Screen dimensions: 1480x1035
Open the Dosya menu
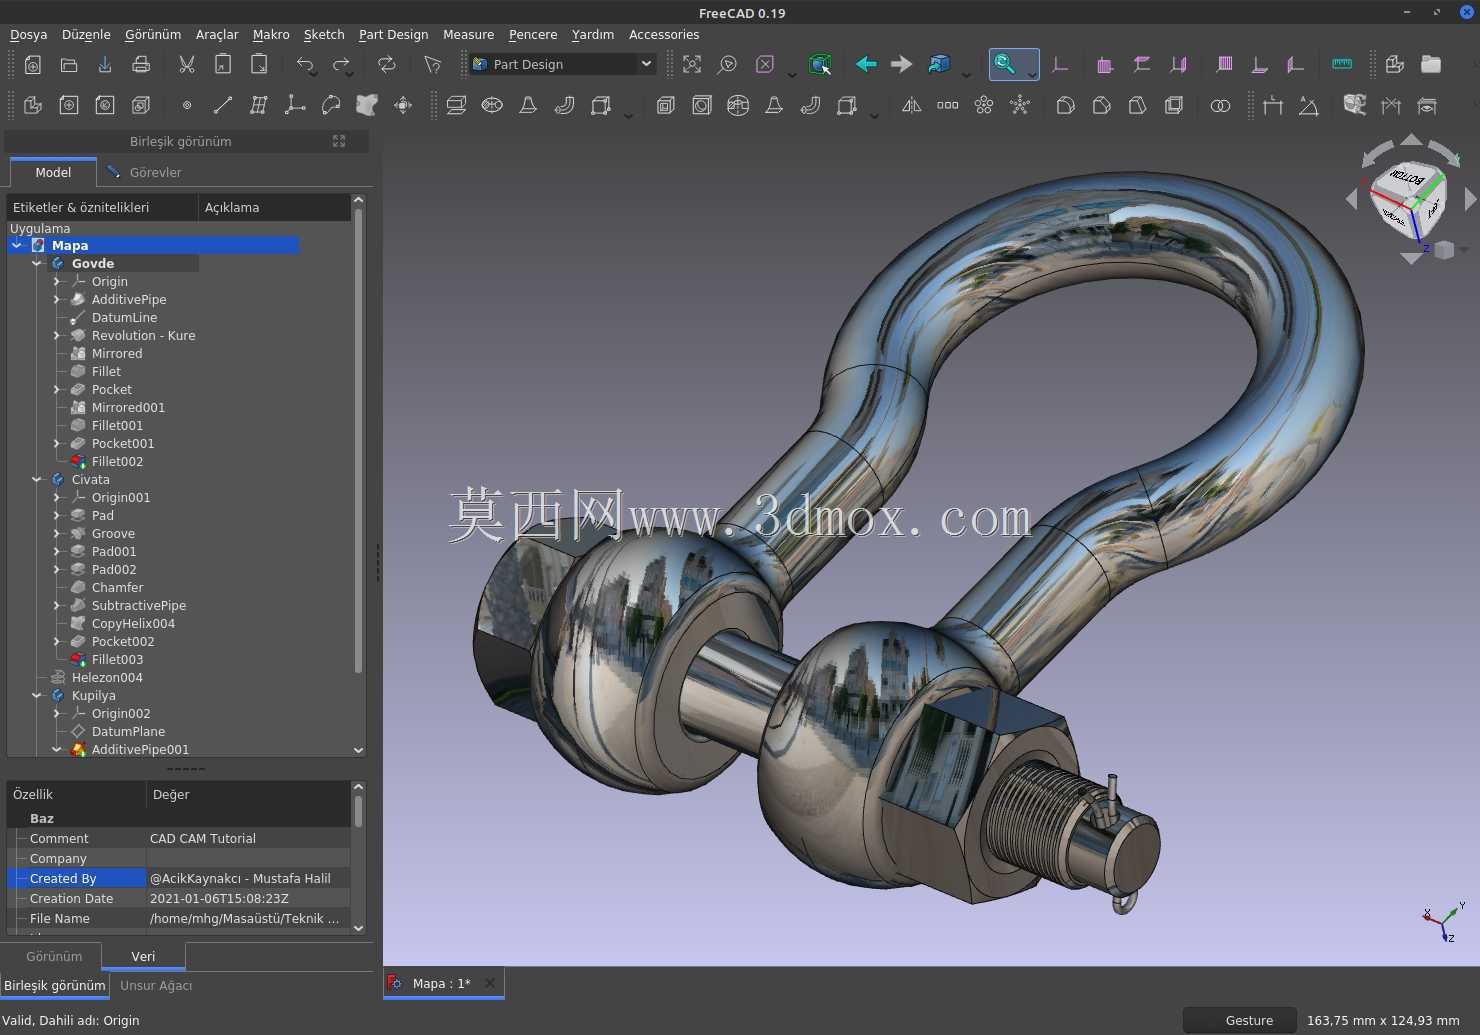coord(29,35)
